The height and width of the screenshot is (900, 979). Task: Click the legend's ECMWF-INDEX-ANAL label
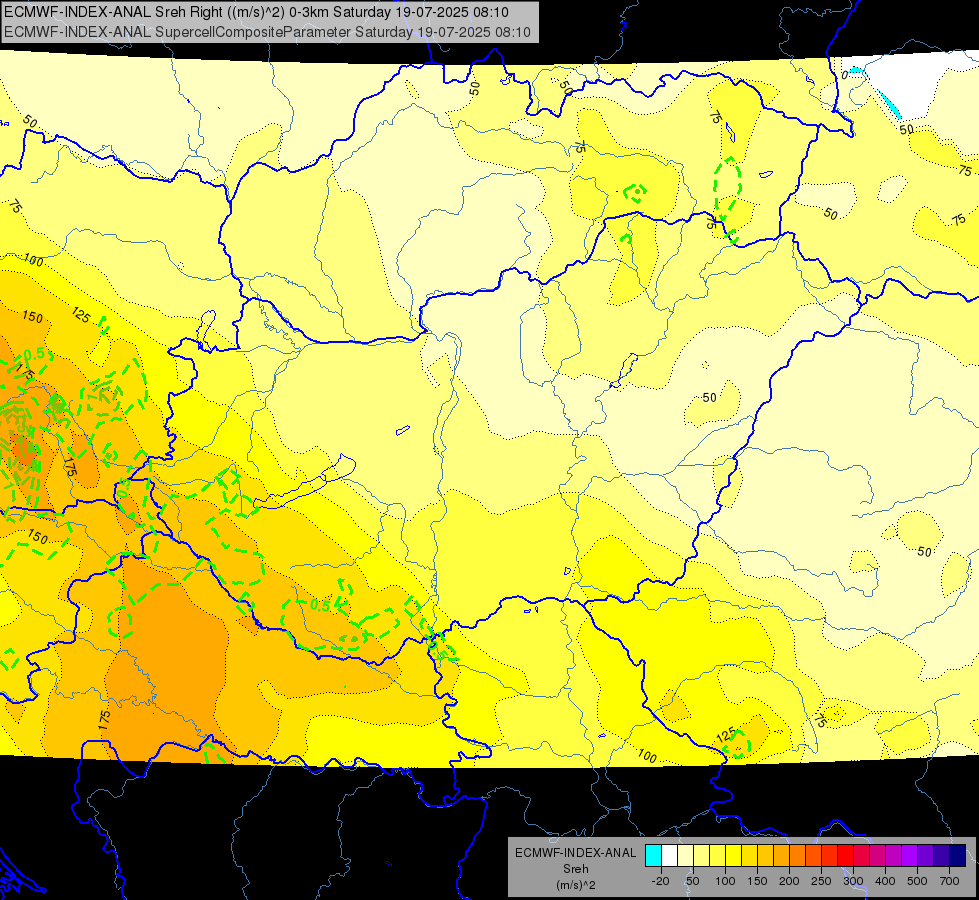pos(575,853)
